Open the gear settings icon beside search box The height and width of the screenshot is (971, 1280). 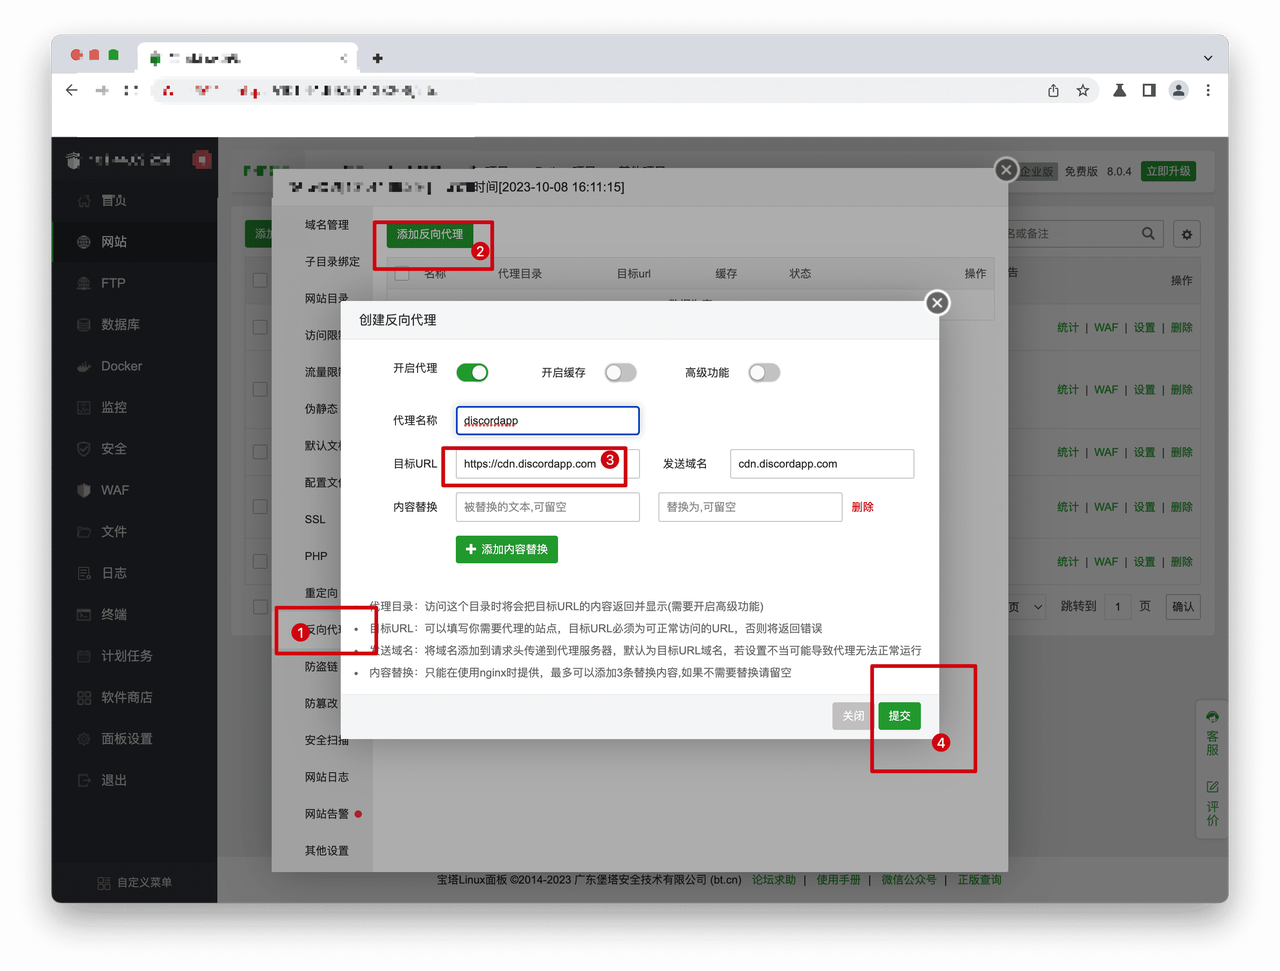[1187, 235]
